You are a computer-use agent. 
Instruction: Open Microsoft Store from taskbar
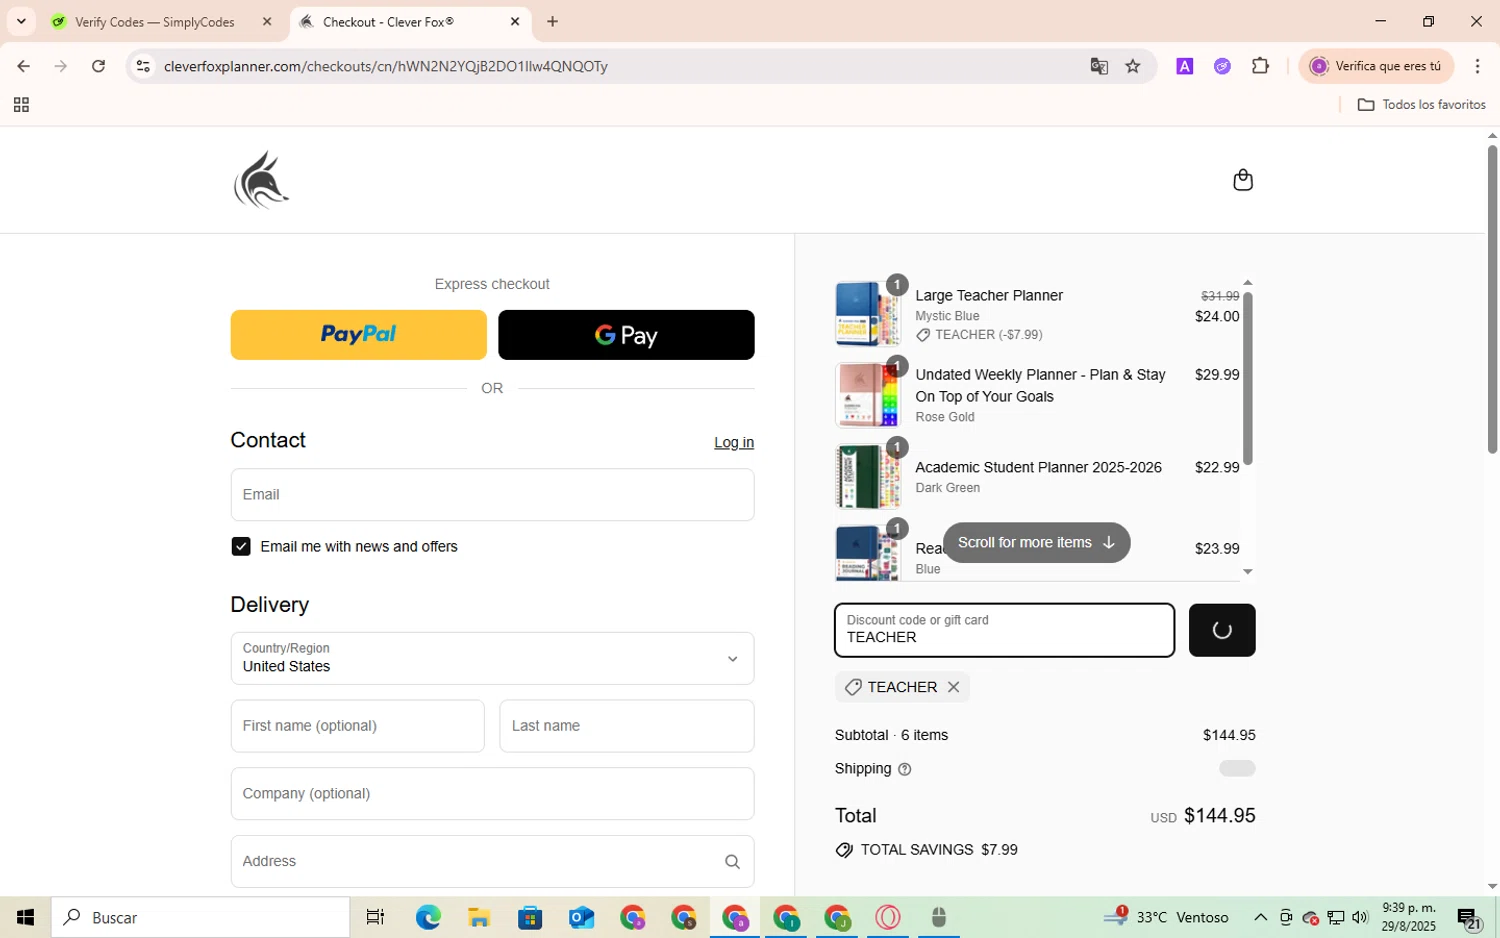[530, 917]
